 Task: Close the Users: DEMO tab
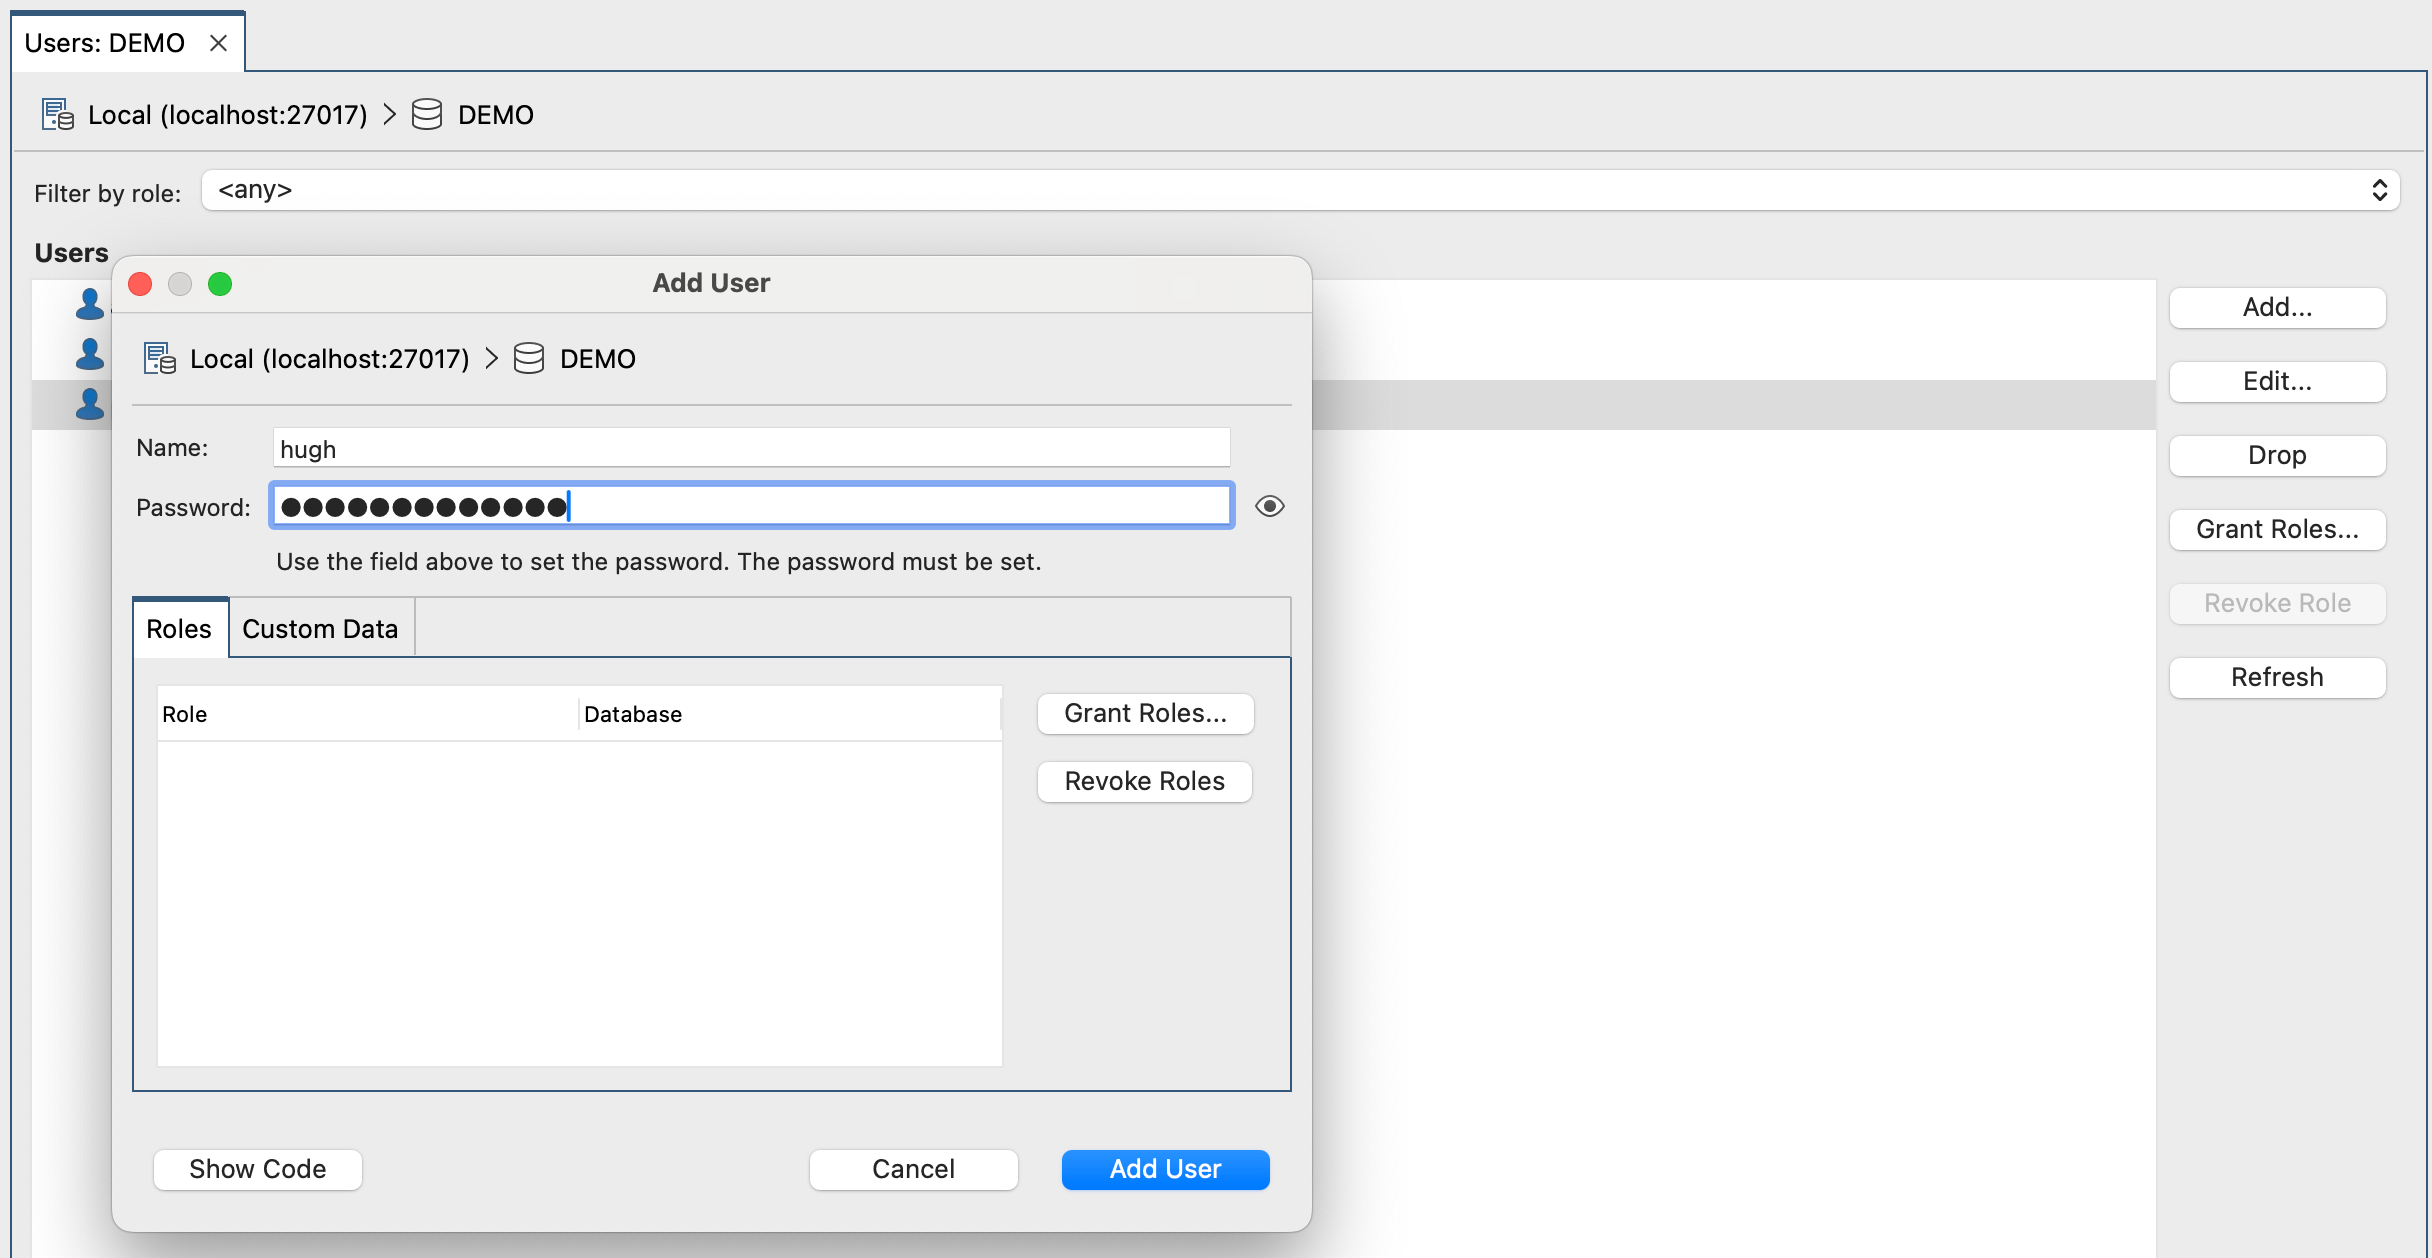click(219, 43)
